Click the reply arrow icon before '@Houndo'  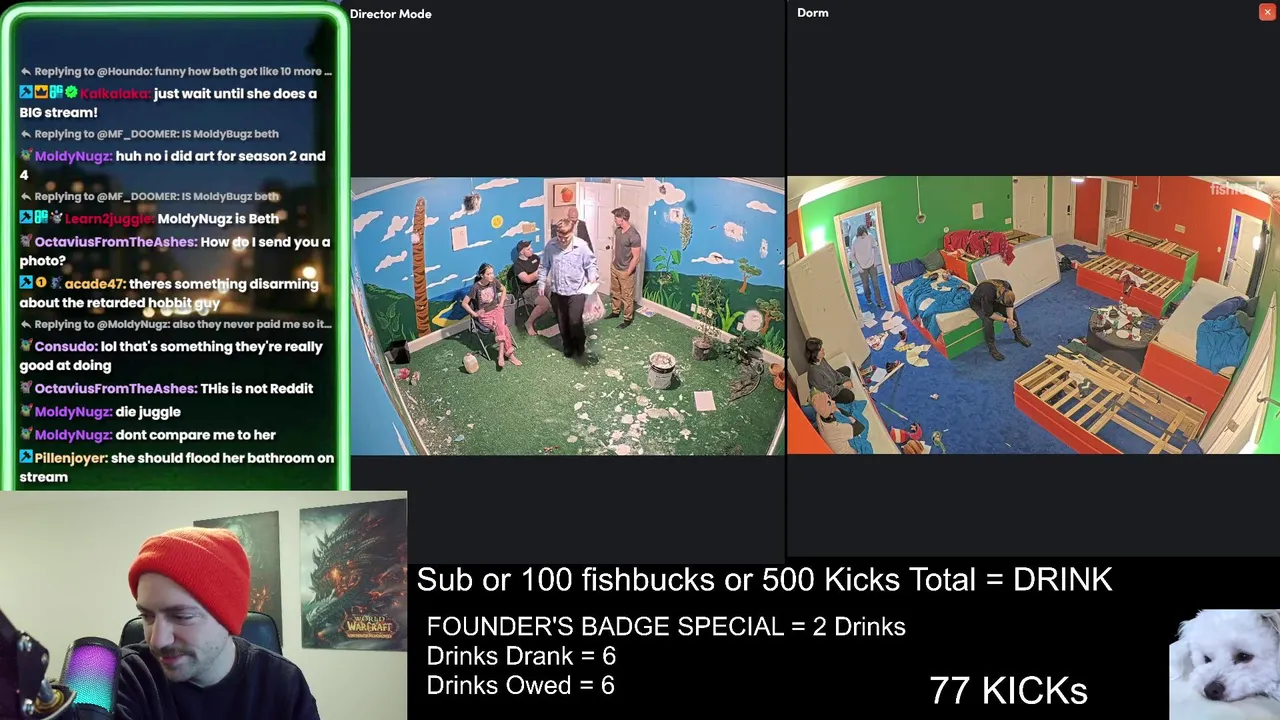(x=26, y=72)
